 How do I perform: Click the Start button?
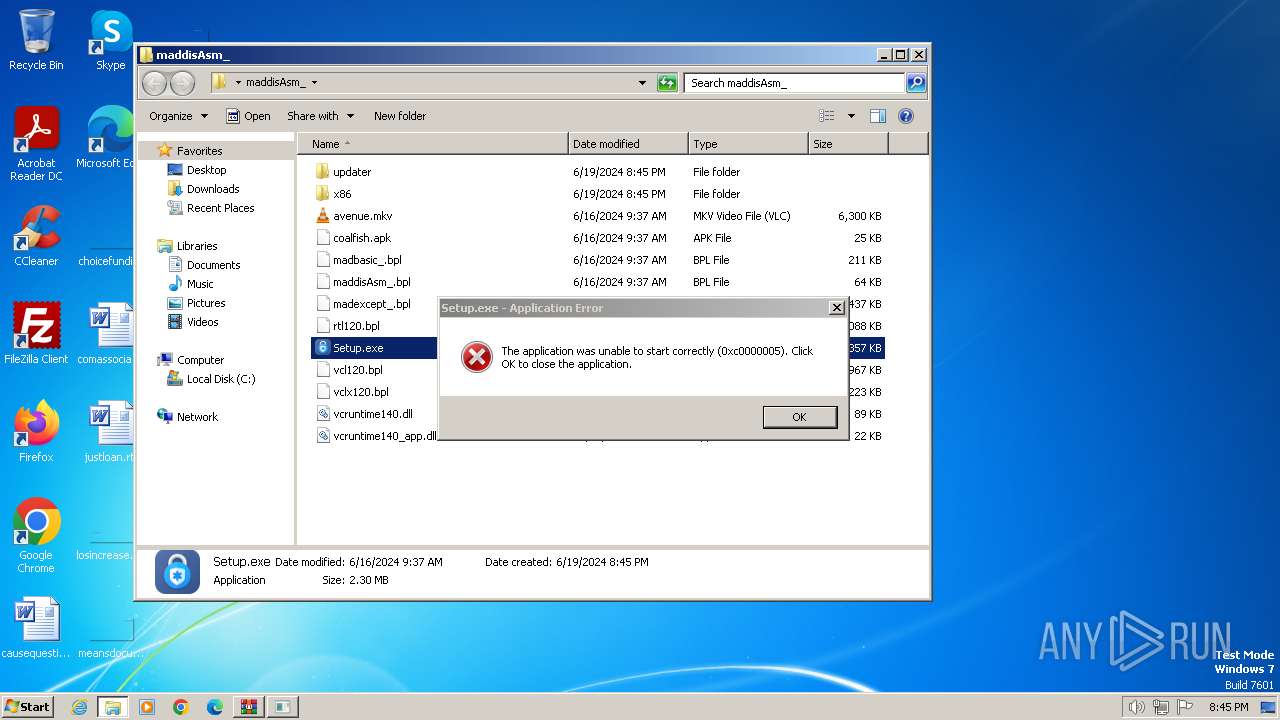coord(27,706)
